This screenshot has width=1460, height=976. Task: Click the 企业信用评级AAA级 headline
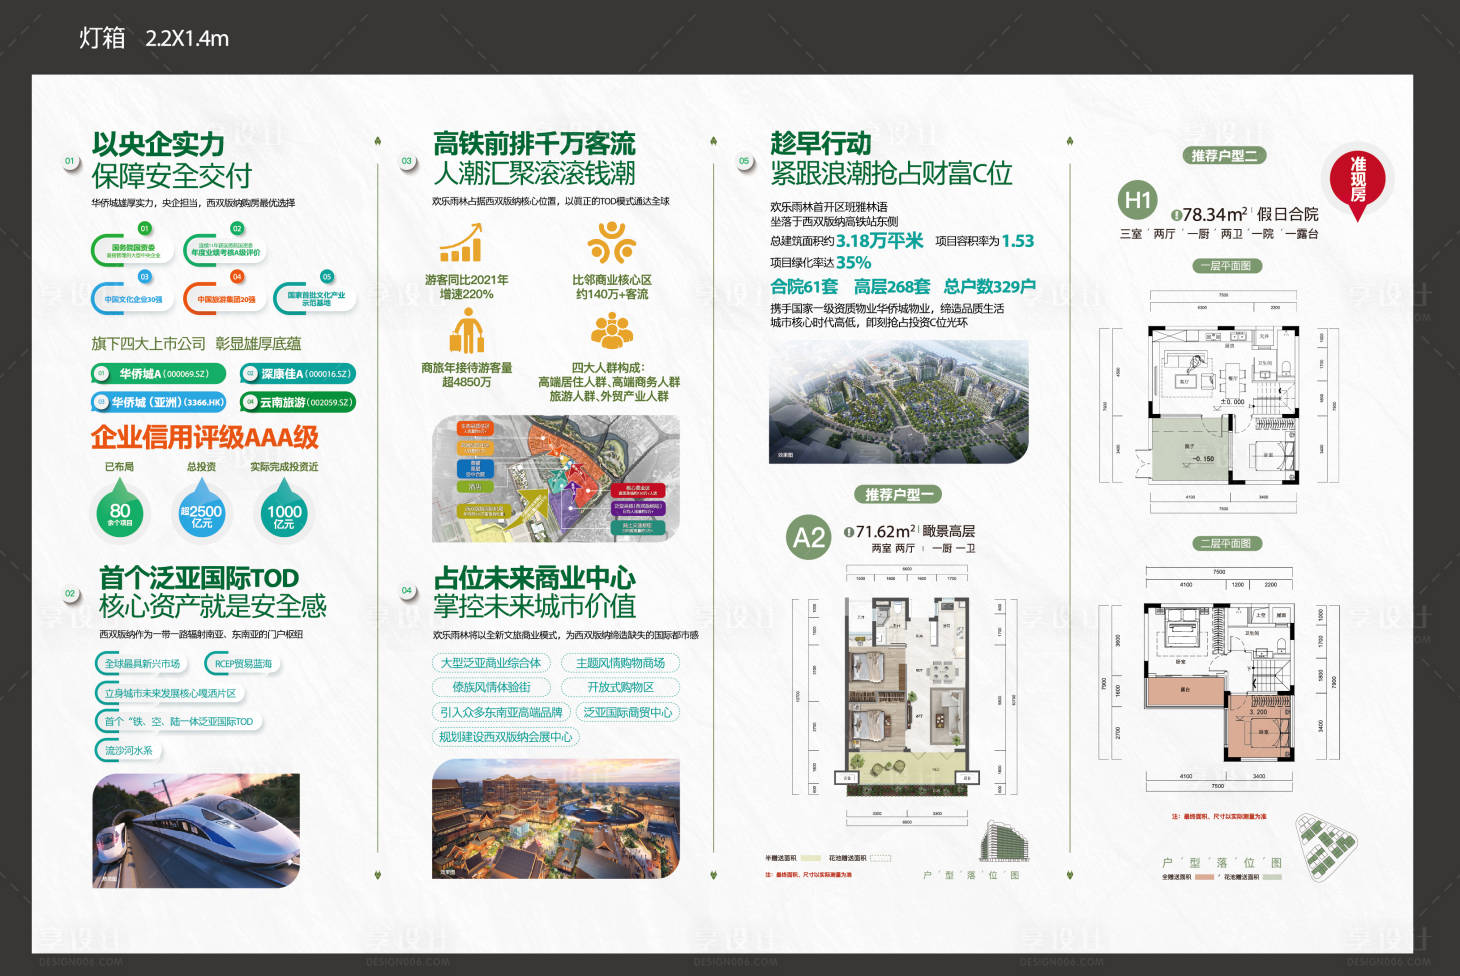tap(205, 437)
